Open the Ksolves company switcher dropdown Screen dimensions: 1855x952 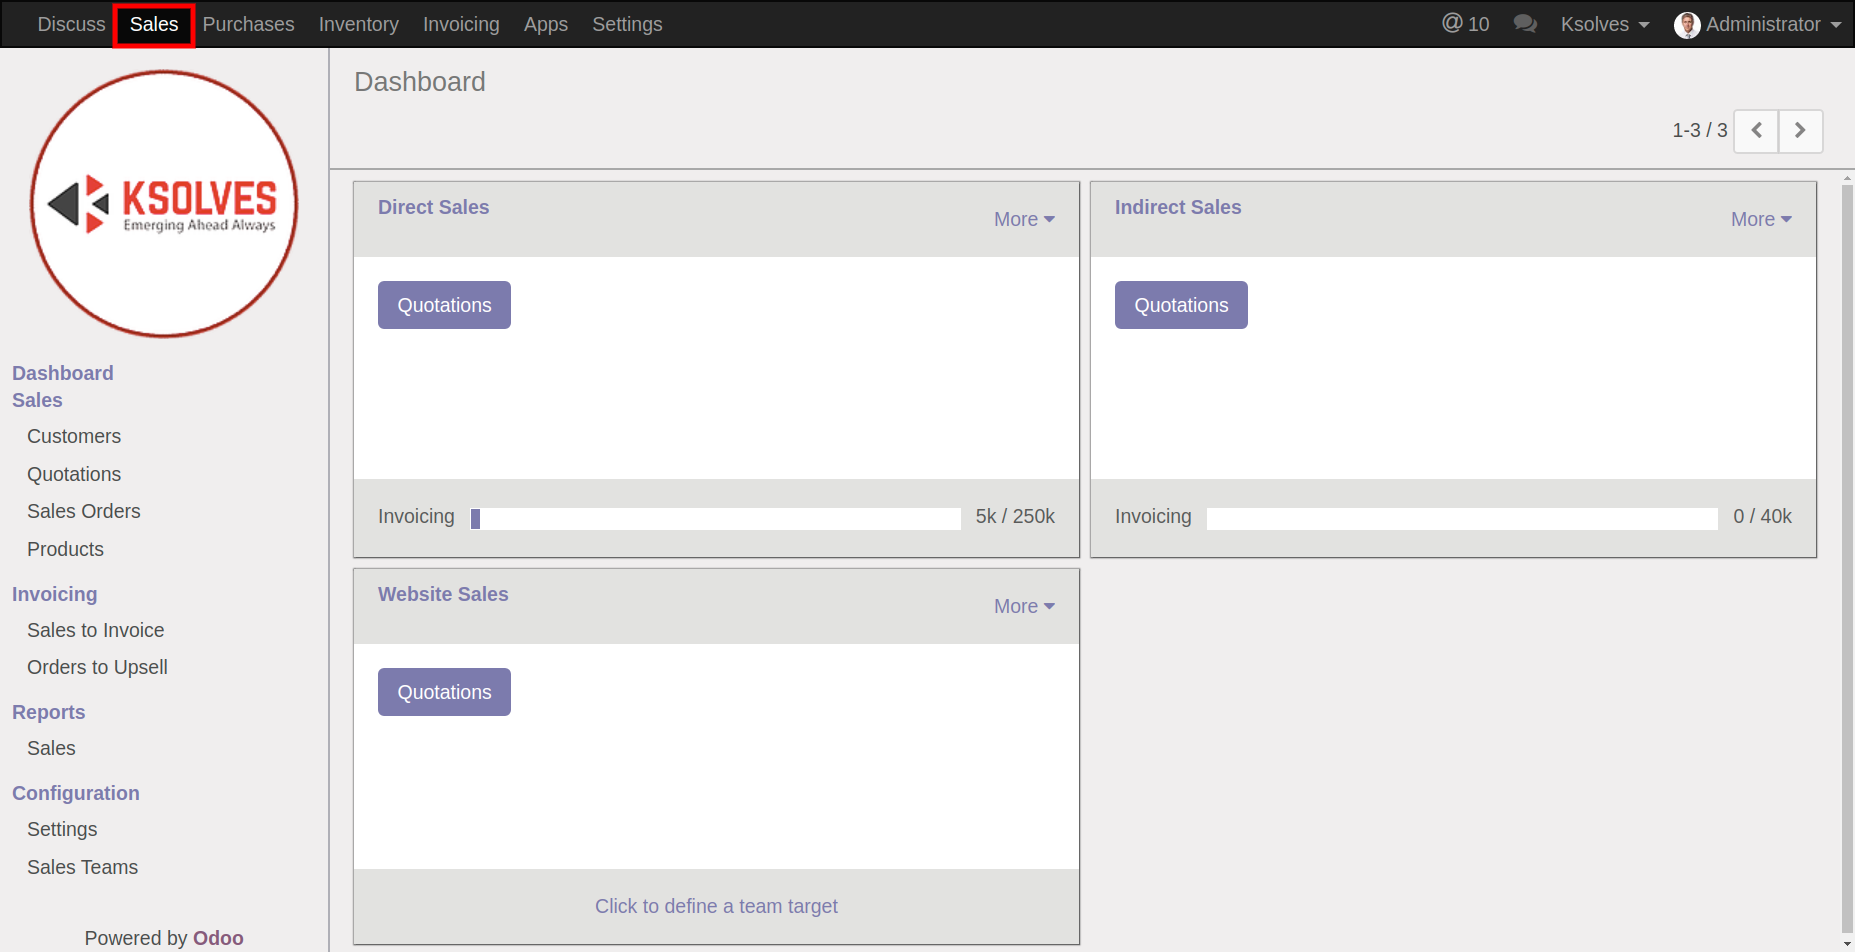pos(1604,24)
